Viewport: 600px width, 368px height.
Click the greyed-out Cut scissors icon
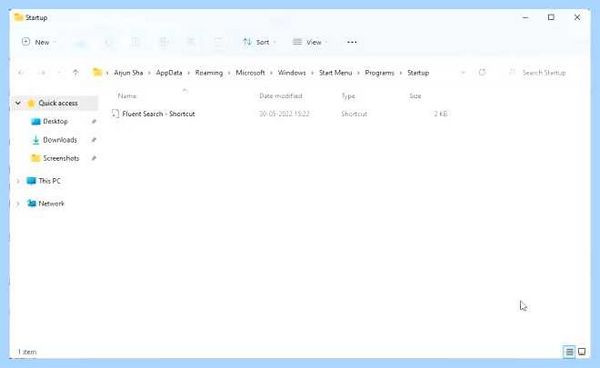click(x=81, y=42)
